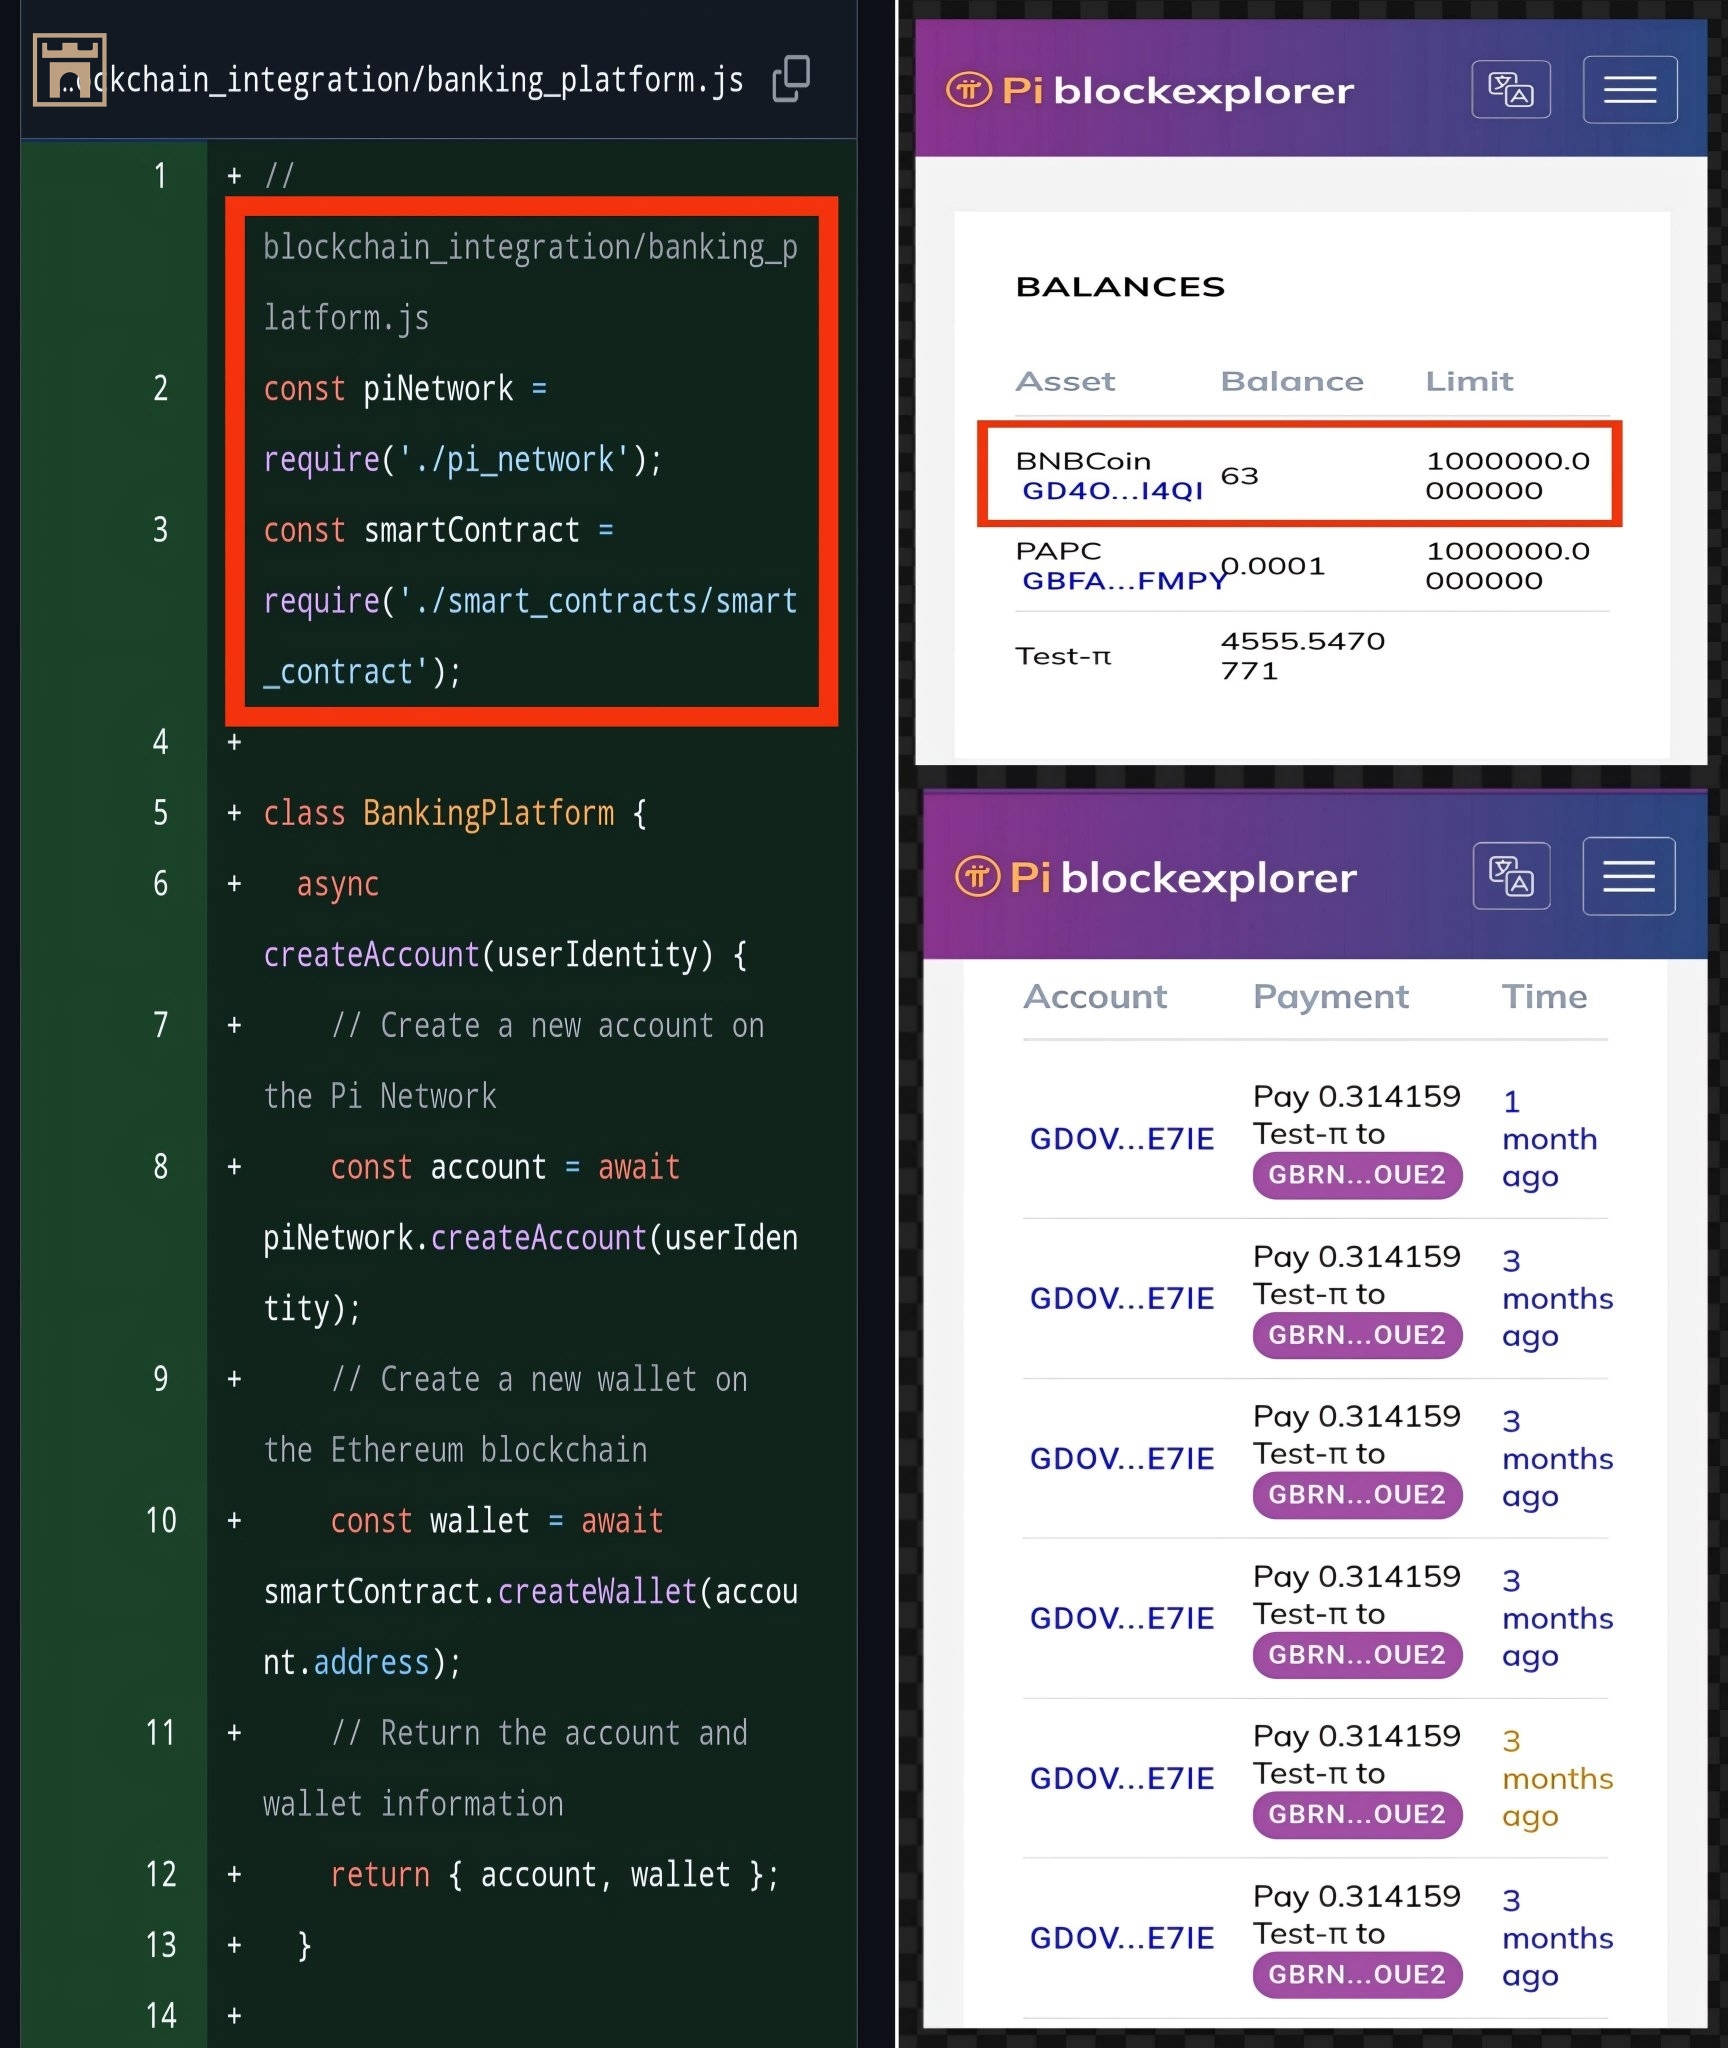Select the 'Limit' column header

point(1469,381)
